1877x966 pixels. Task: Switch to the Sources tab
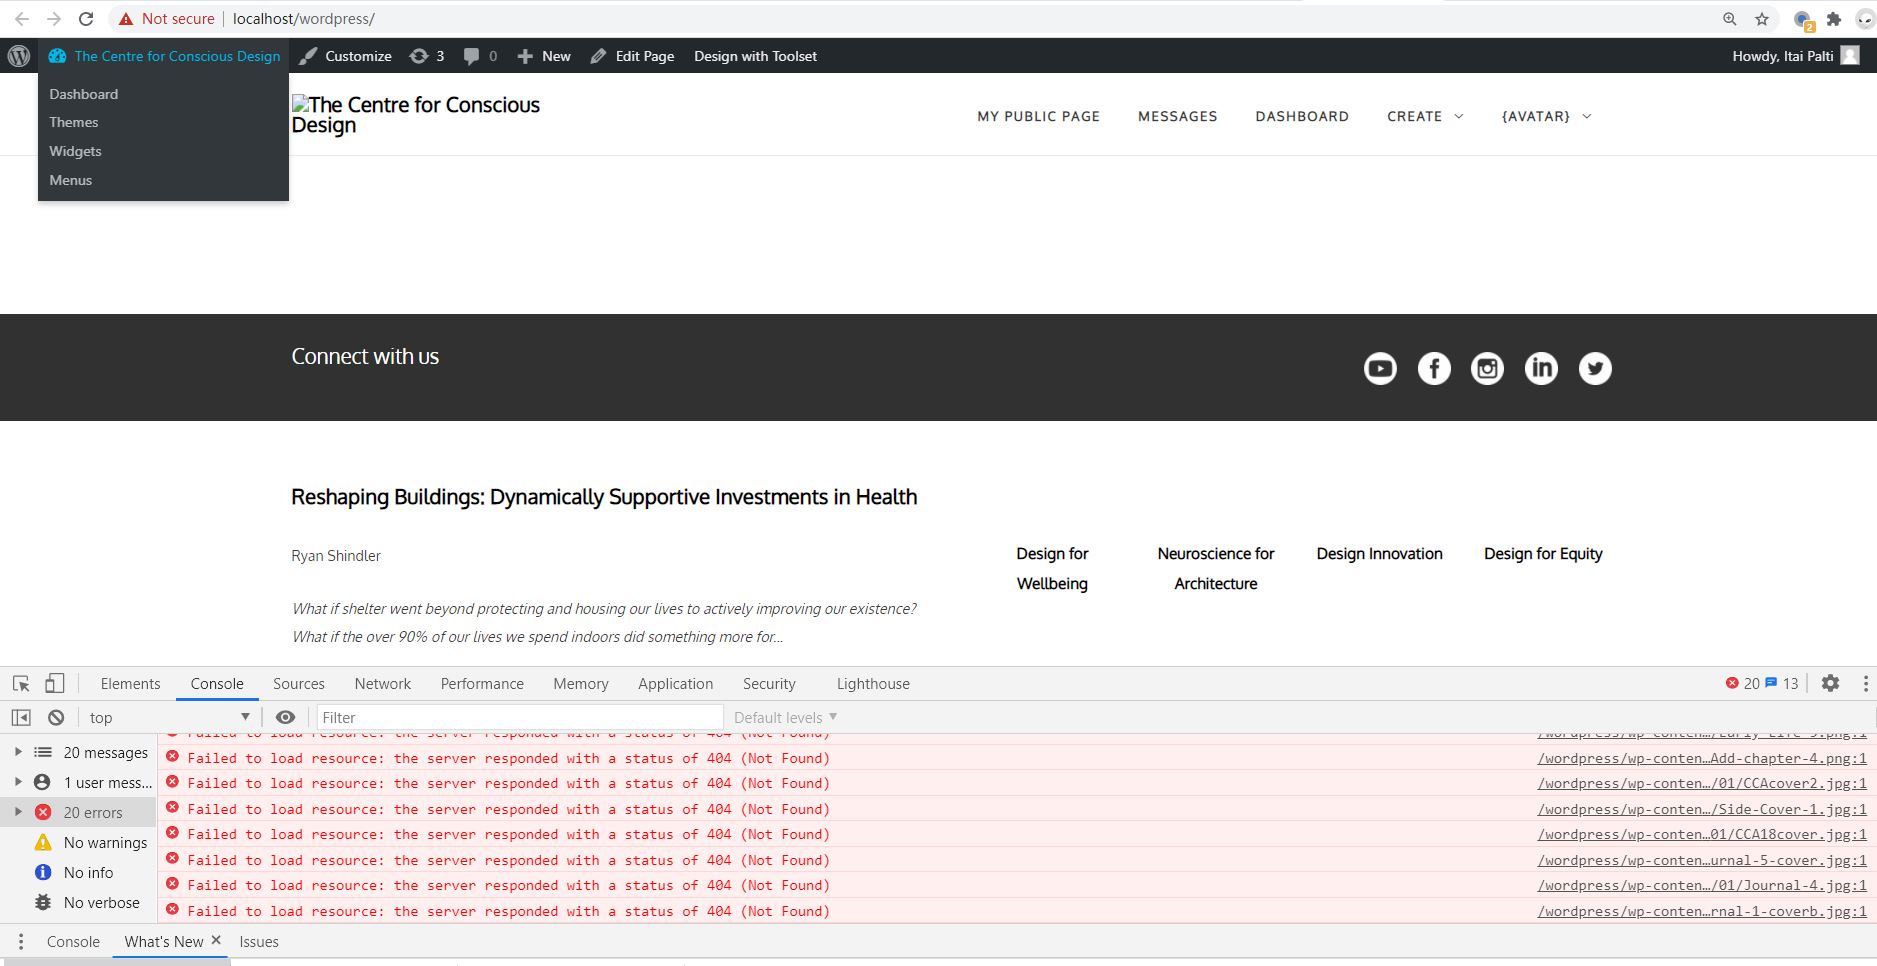click(298, 684)
